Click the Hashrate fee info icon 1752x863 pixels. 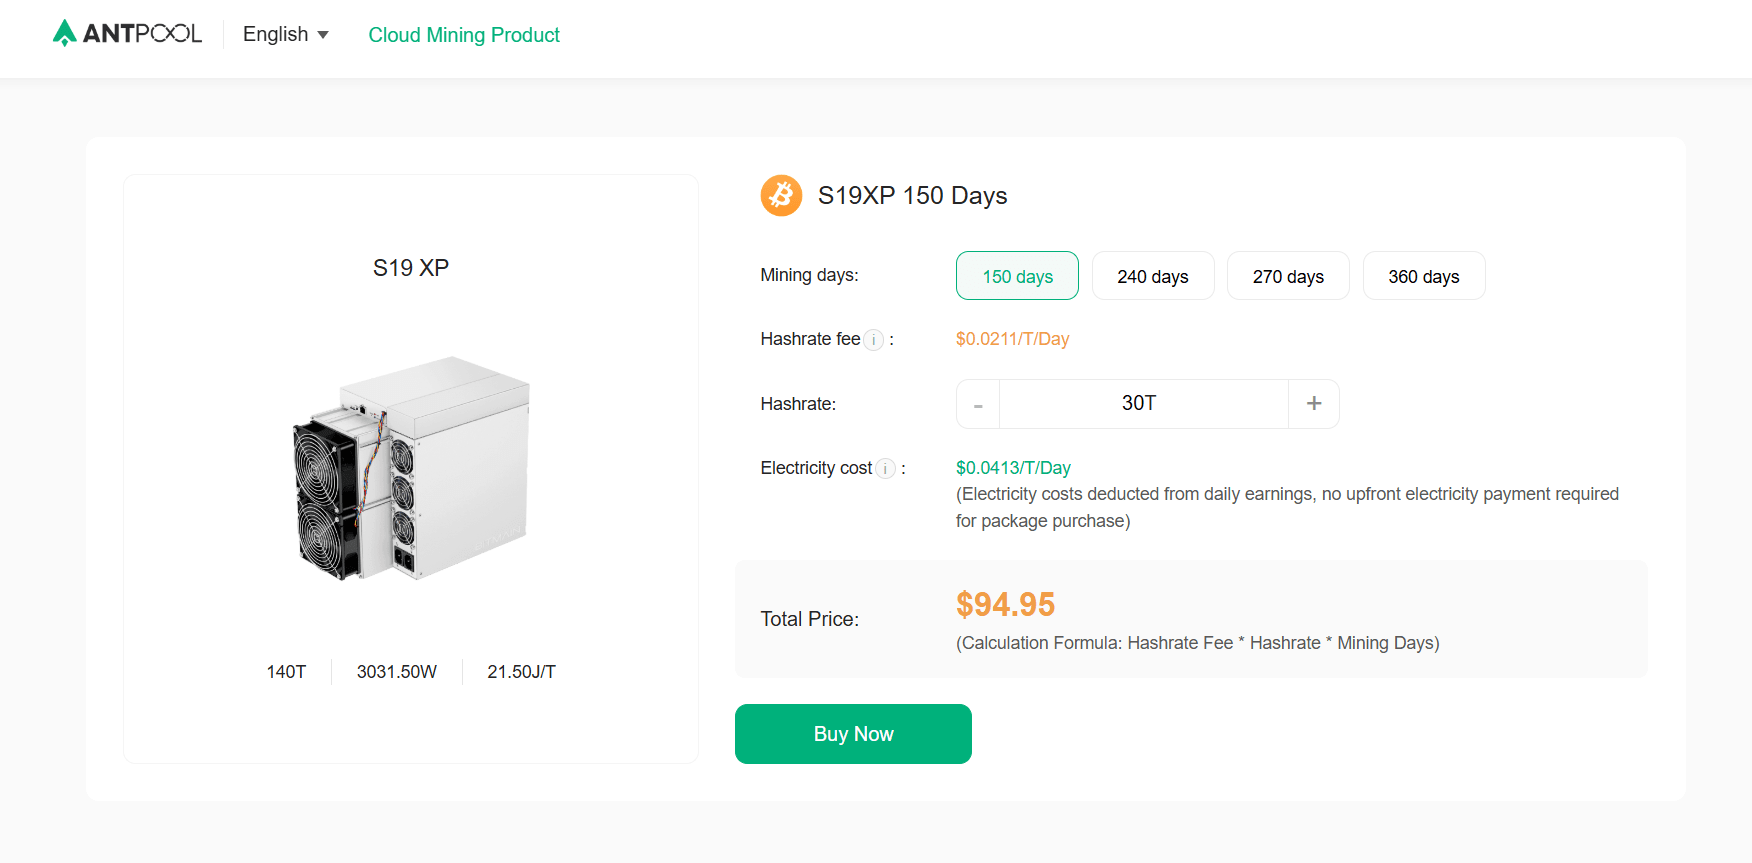[874, 340]
